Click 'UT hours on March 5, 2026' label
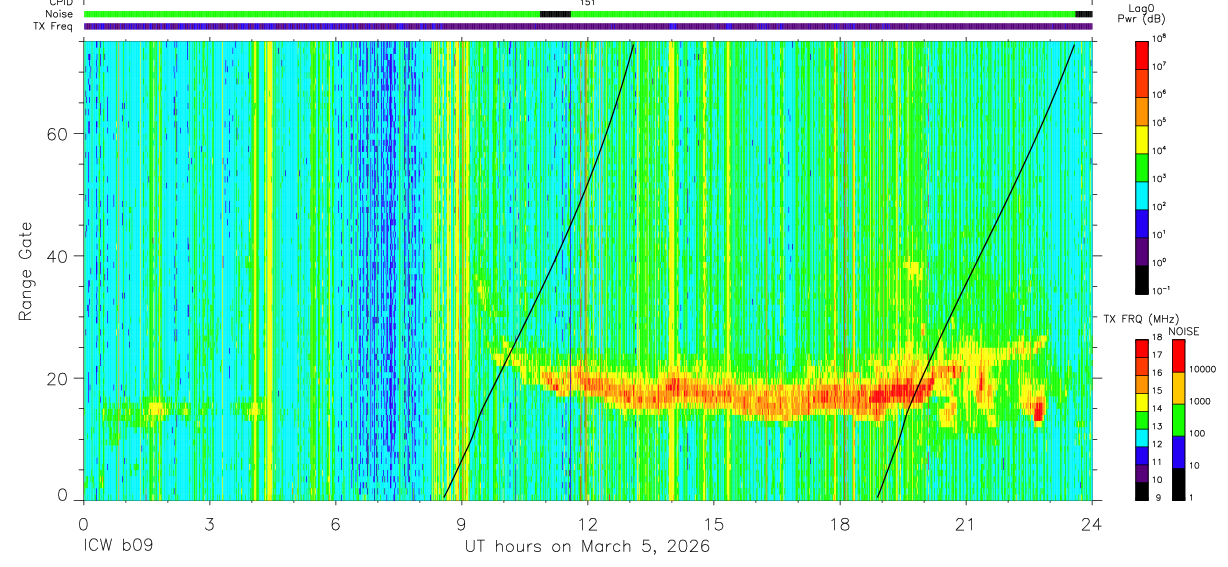 (587, 547)
